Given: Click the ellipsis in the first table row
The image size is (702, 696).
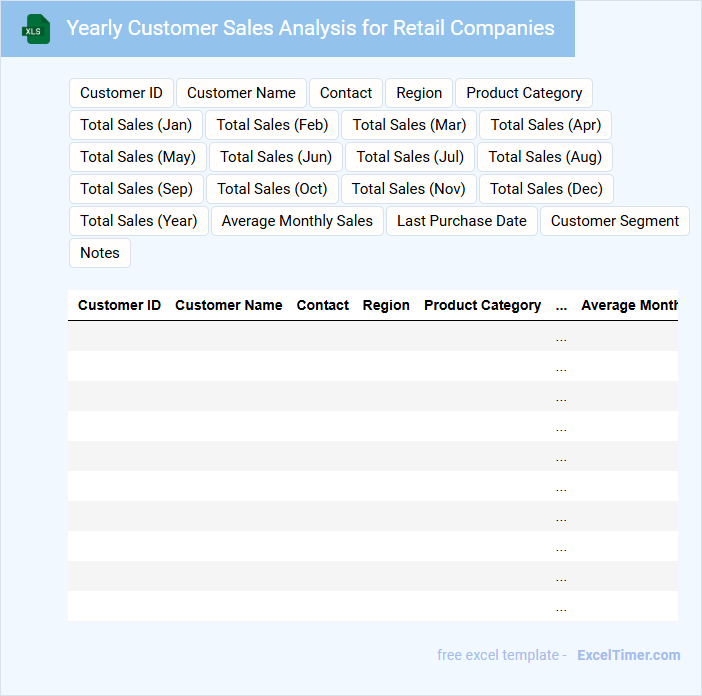Looking at the screenshot, I should [x=561, y=337].
